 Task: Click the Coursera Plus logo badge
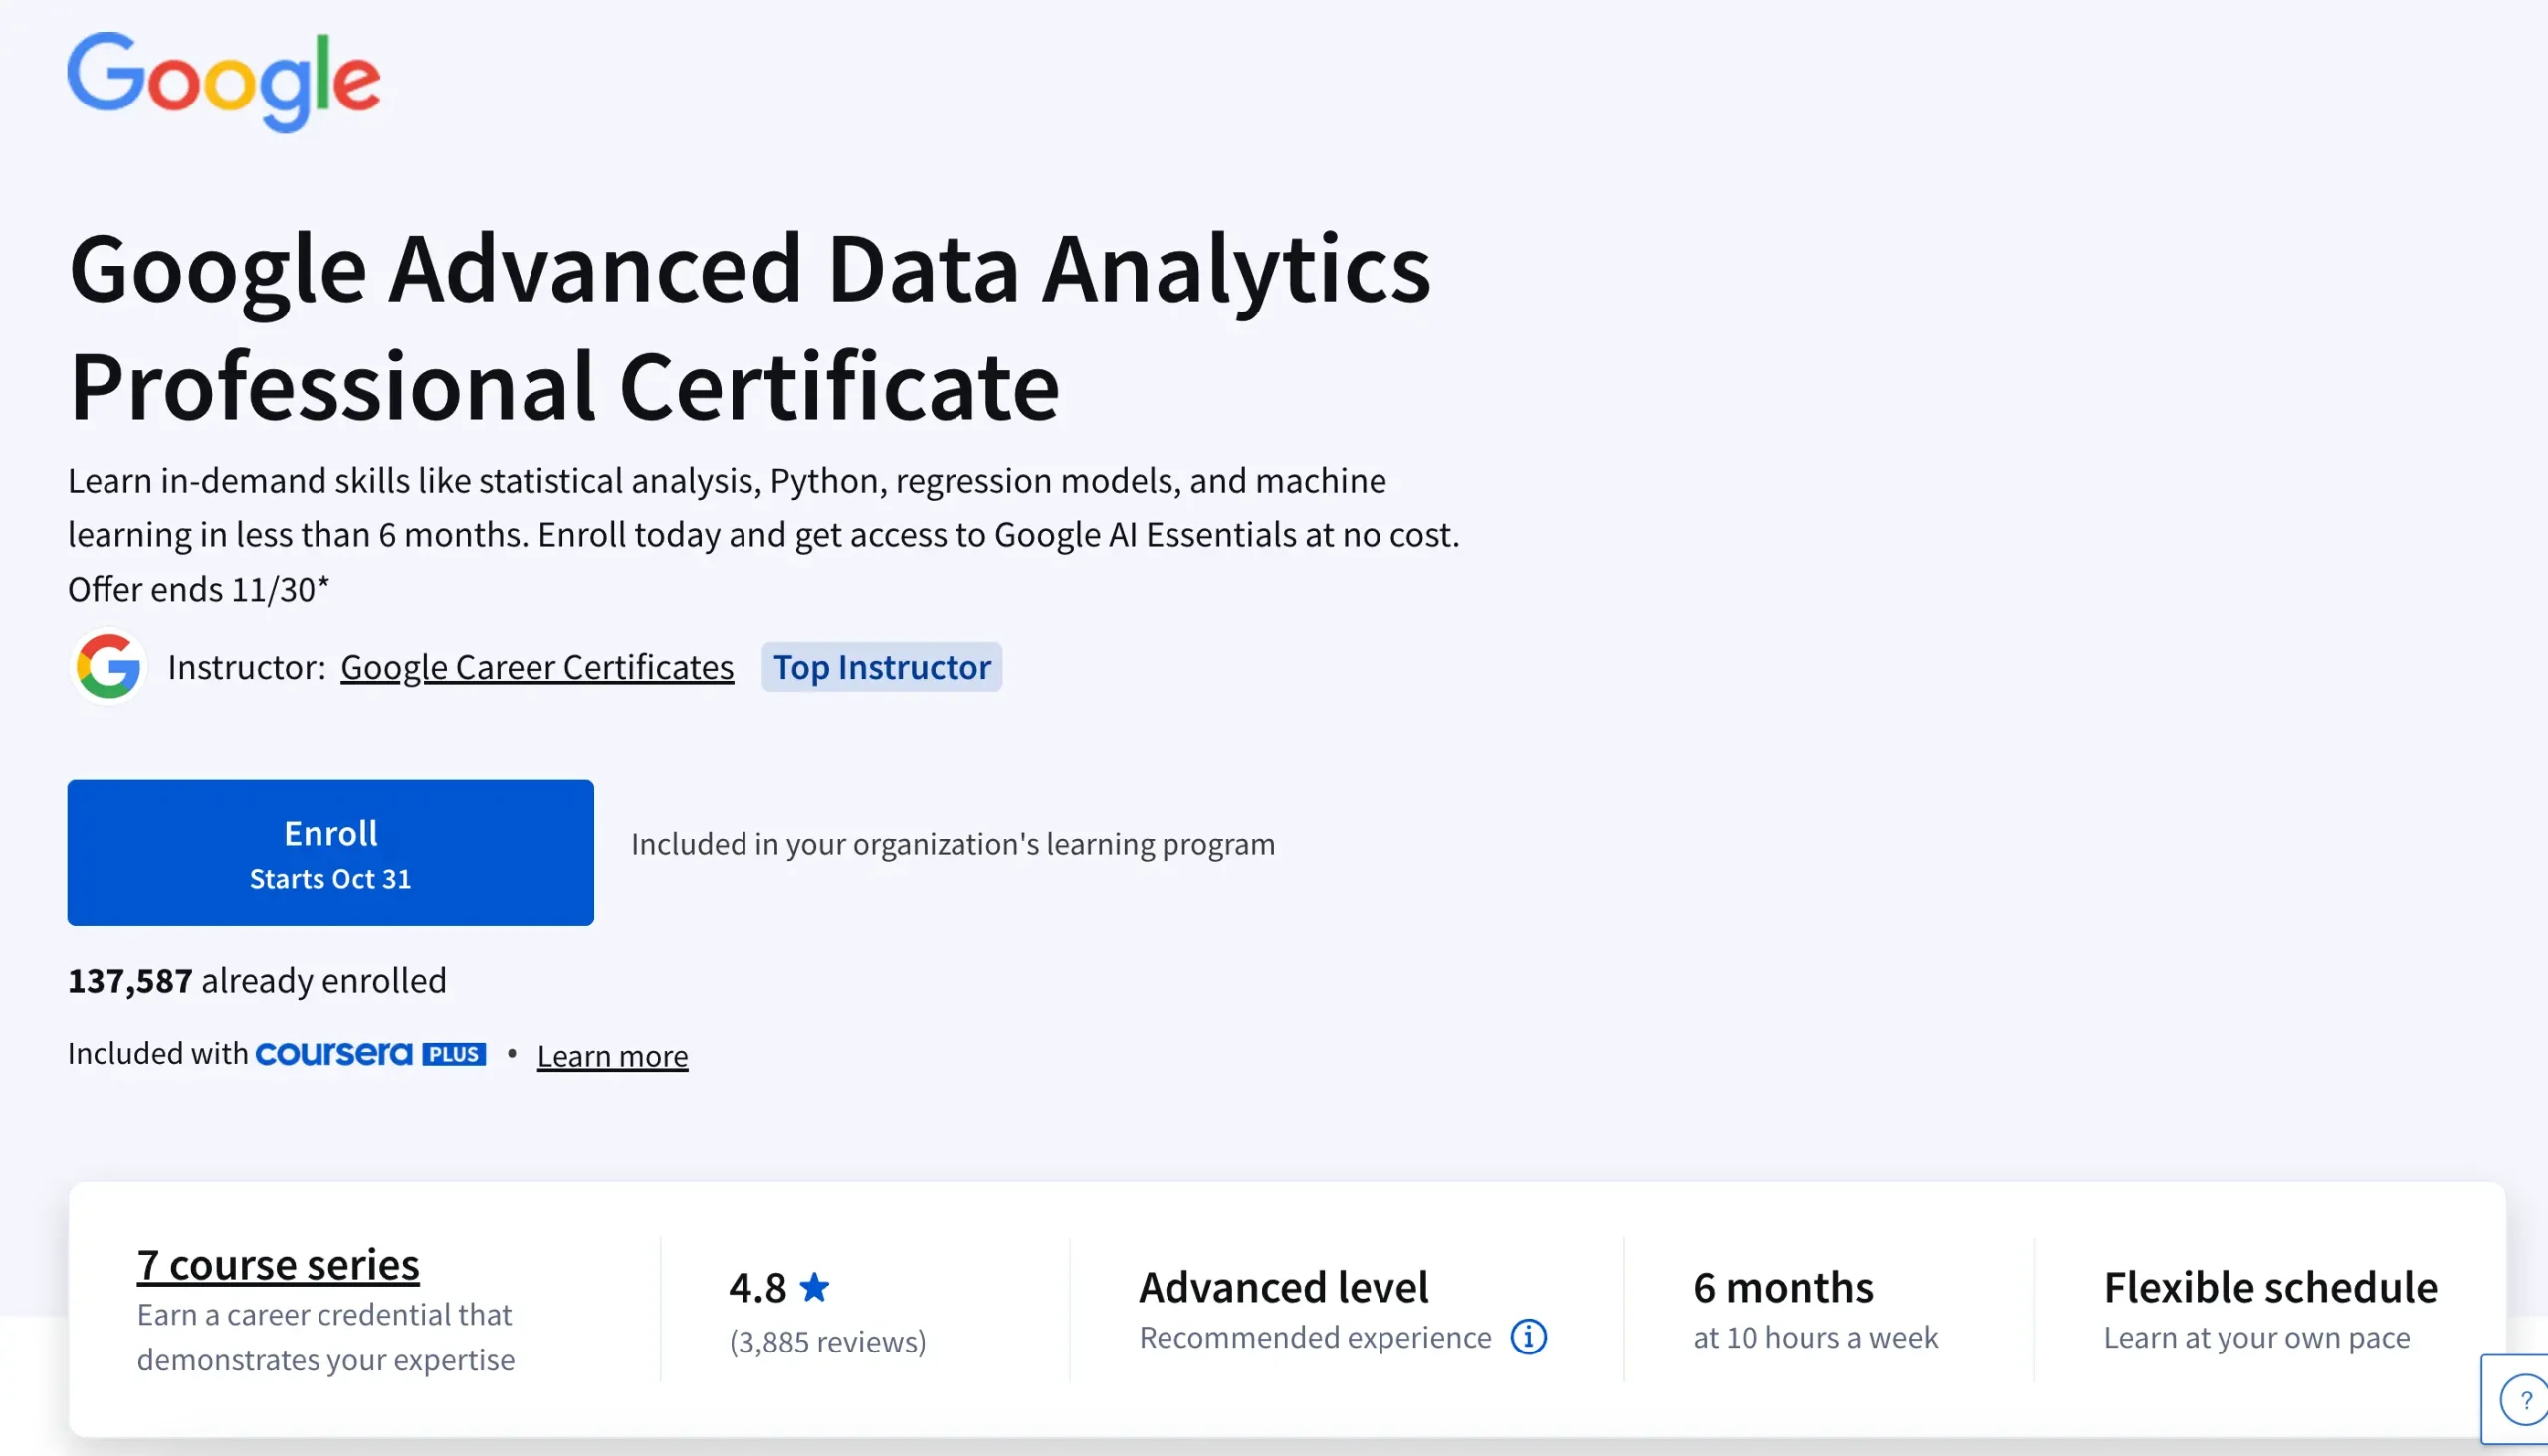coord(370,1054)
